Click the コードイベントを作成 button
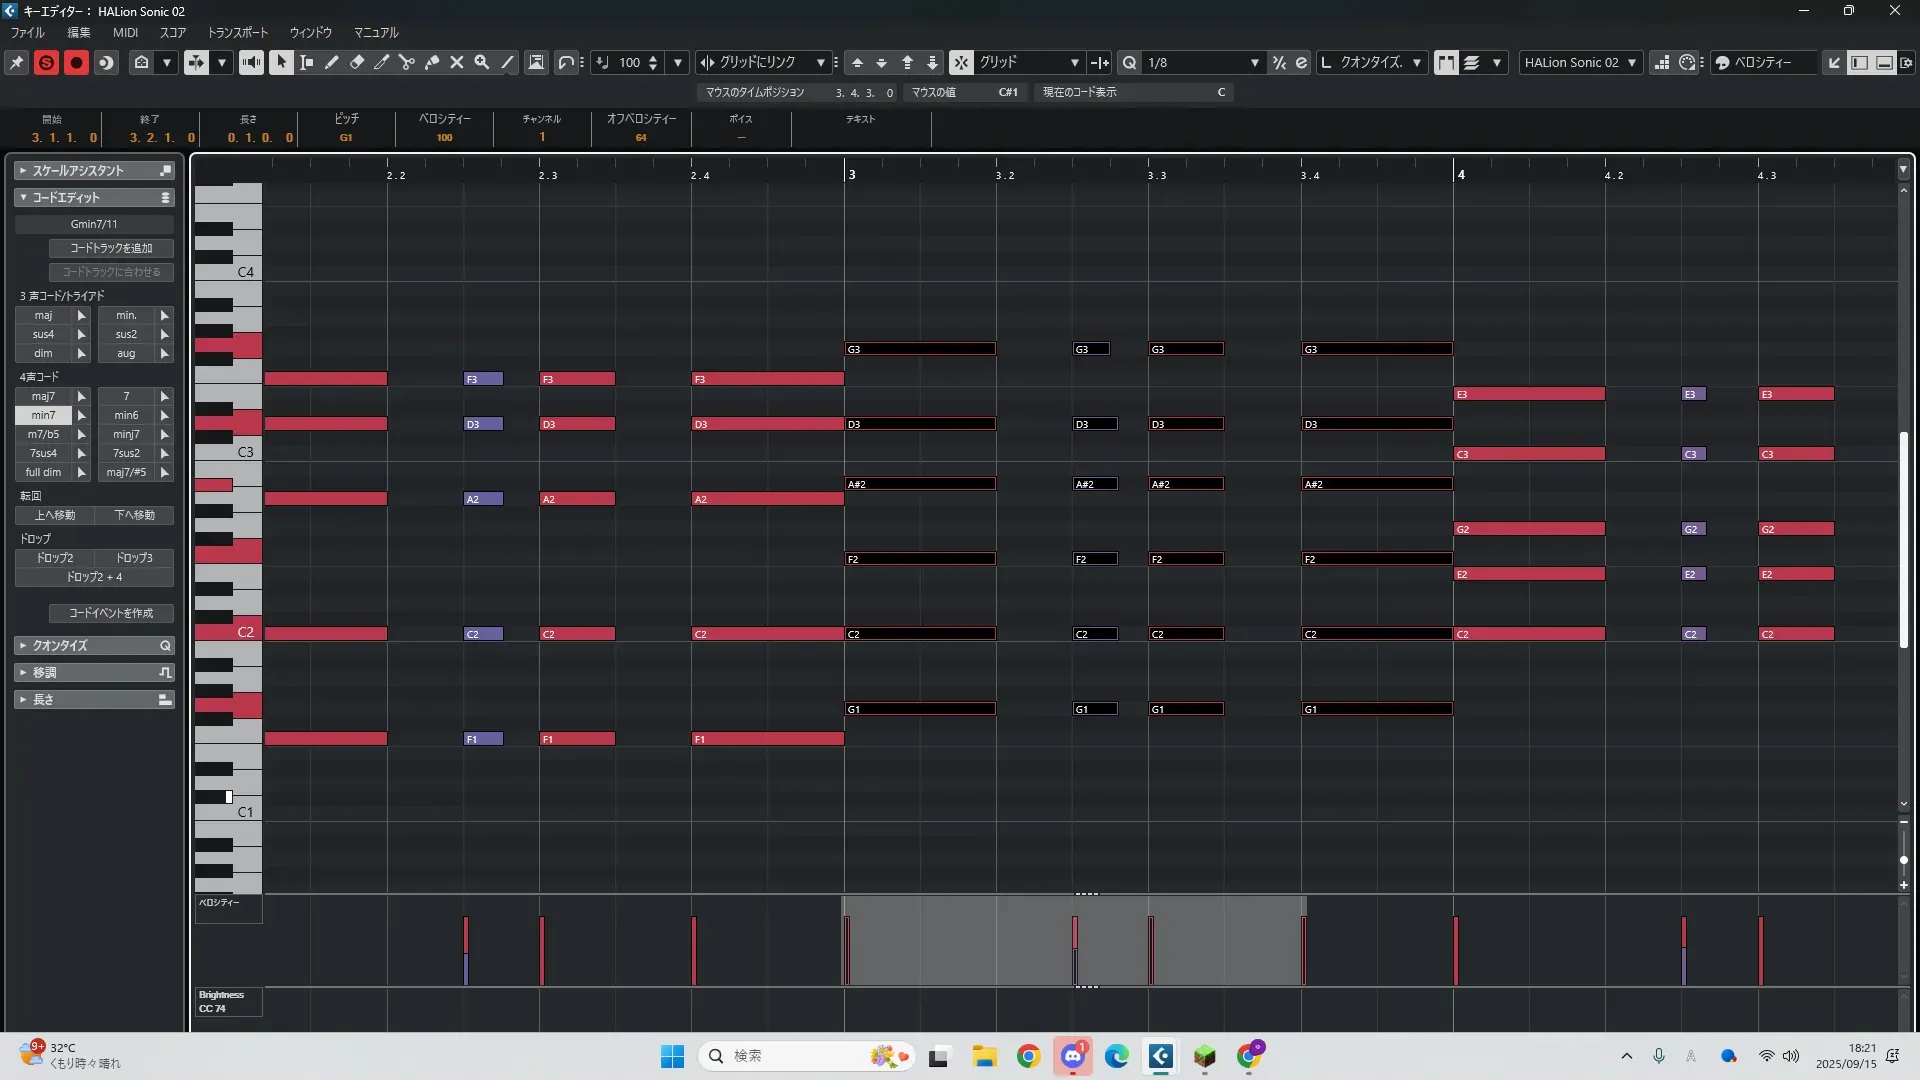Screen dimensions: 1920x1080 pyautogui.click(x=111, y=613)
